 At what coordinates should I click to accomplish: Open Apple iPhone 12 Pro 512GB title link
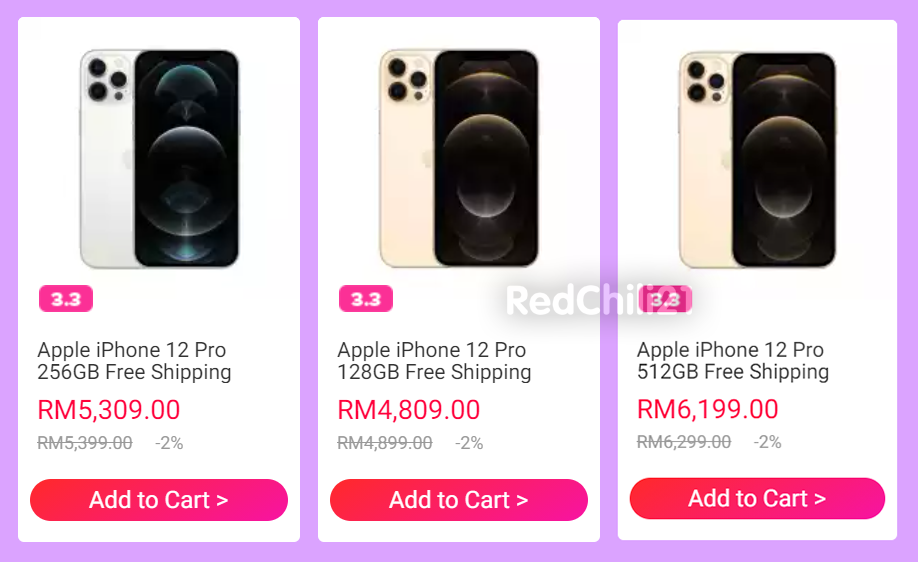[733, 360]
